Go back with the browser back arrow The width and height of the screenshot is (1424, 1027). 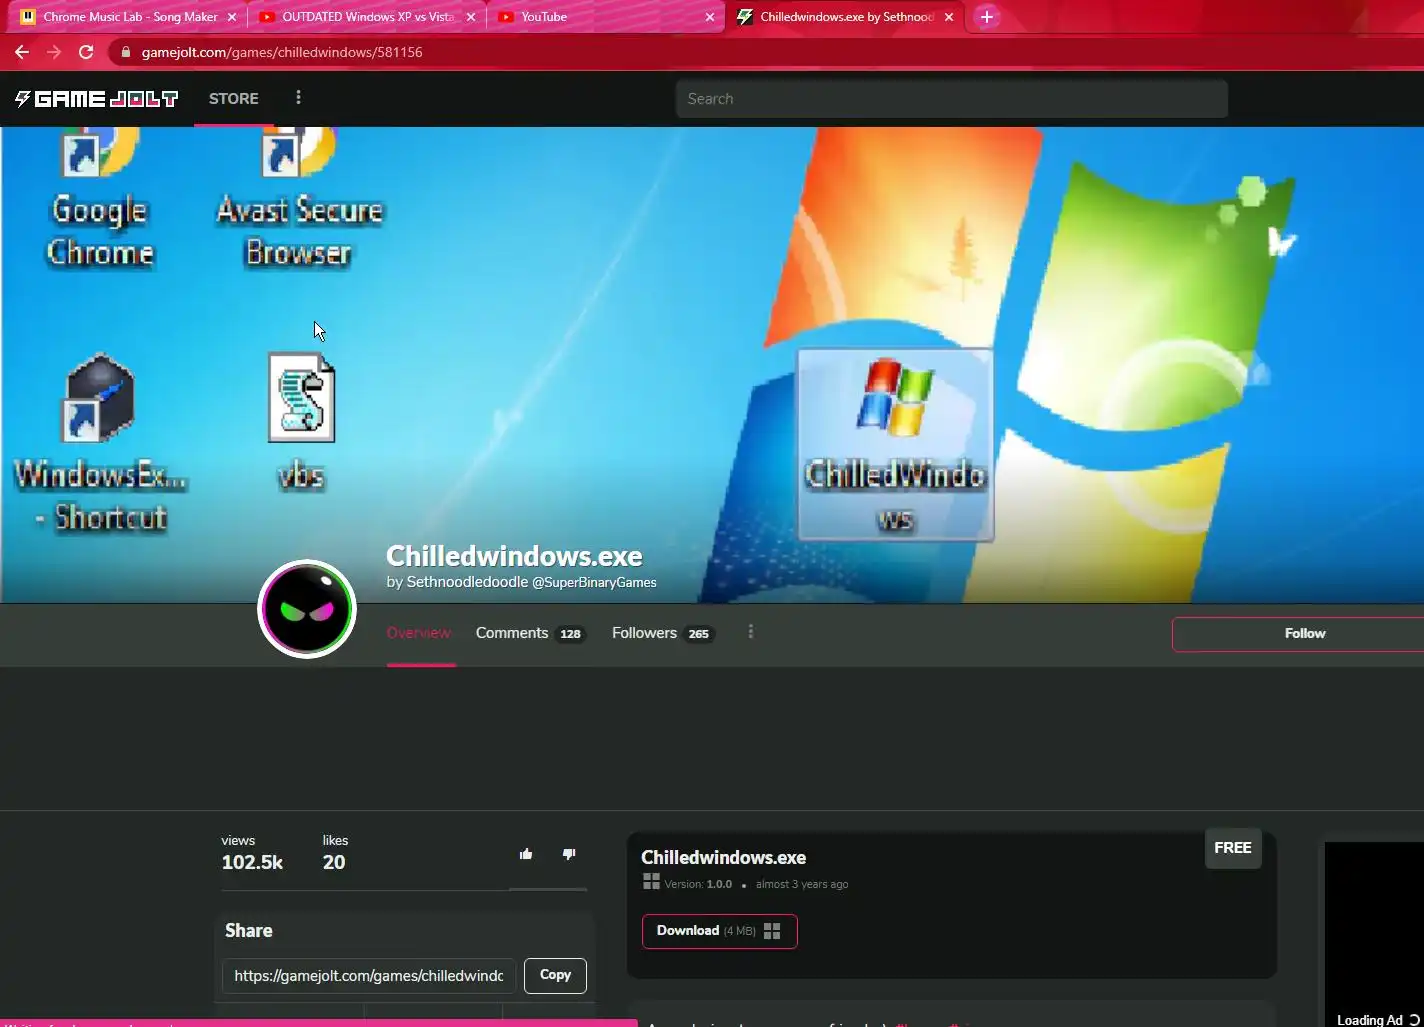[22, 52]
